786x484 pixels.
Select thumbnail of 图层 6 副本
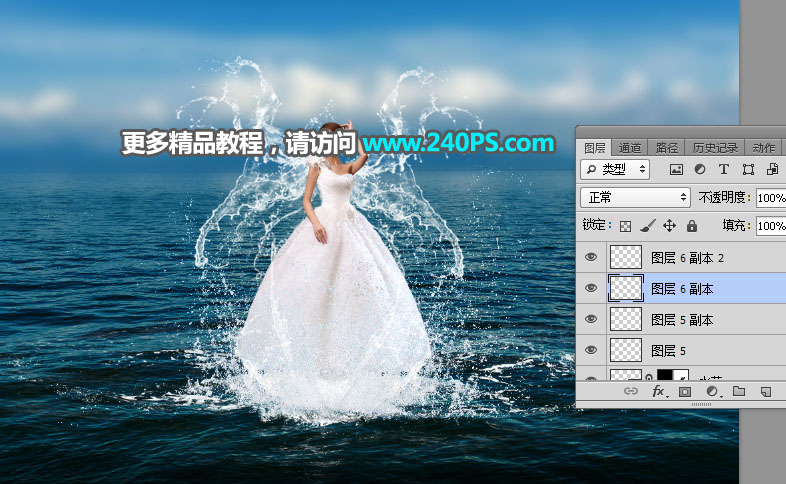tap(626, 288)
